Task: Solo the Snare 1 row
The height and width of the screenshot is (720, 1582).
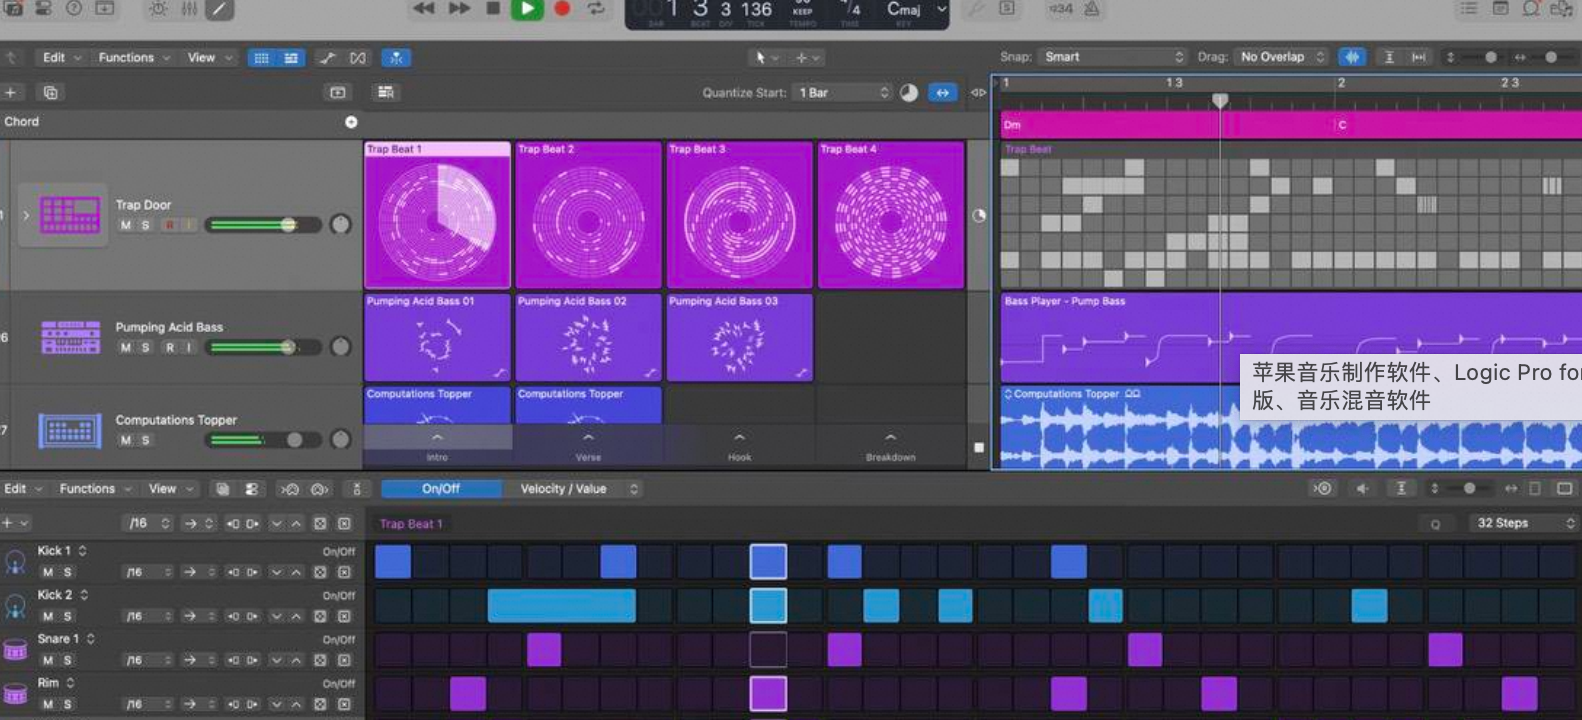Action: tap(67, 661)
